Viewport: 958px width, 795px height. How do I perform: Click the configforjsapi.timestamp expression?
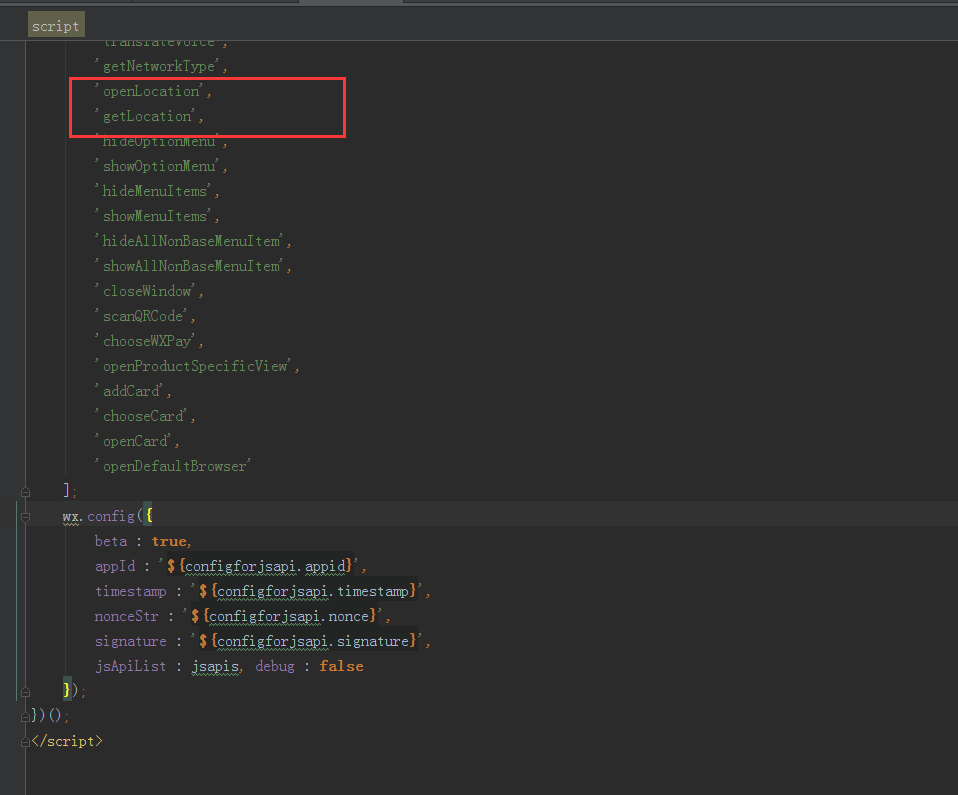(313, 592)
